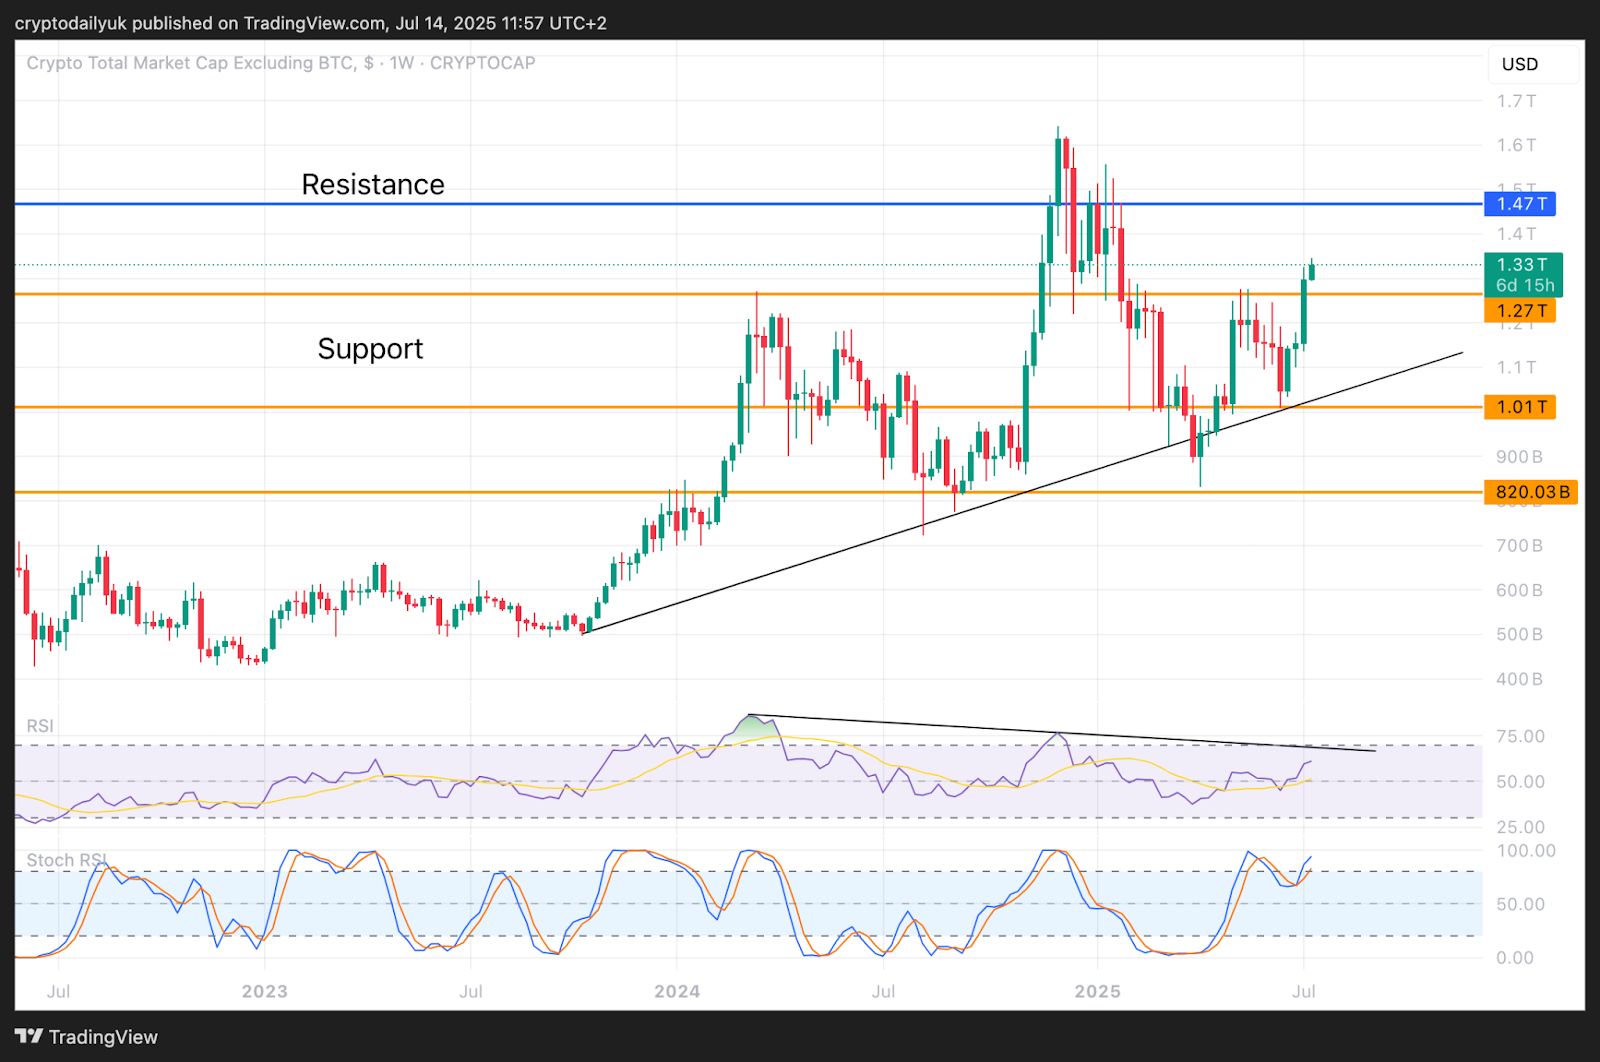1600x1062 pixels.
Task: Click the RSI 75.00 scale value
Action: click(x=1520, y=737)
